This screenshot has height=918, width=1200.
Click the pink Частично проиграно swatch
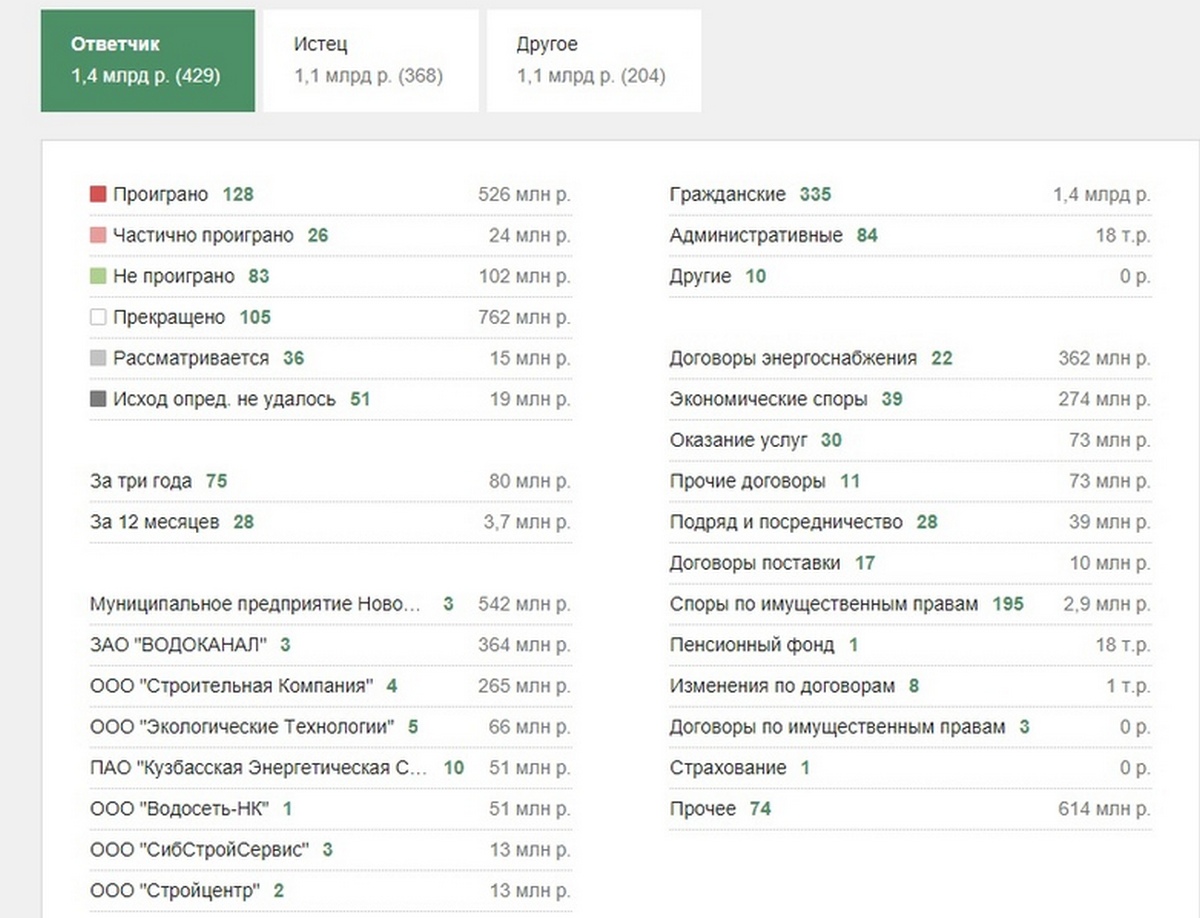pos(98,235)
